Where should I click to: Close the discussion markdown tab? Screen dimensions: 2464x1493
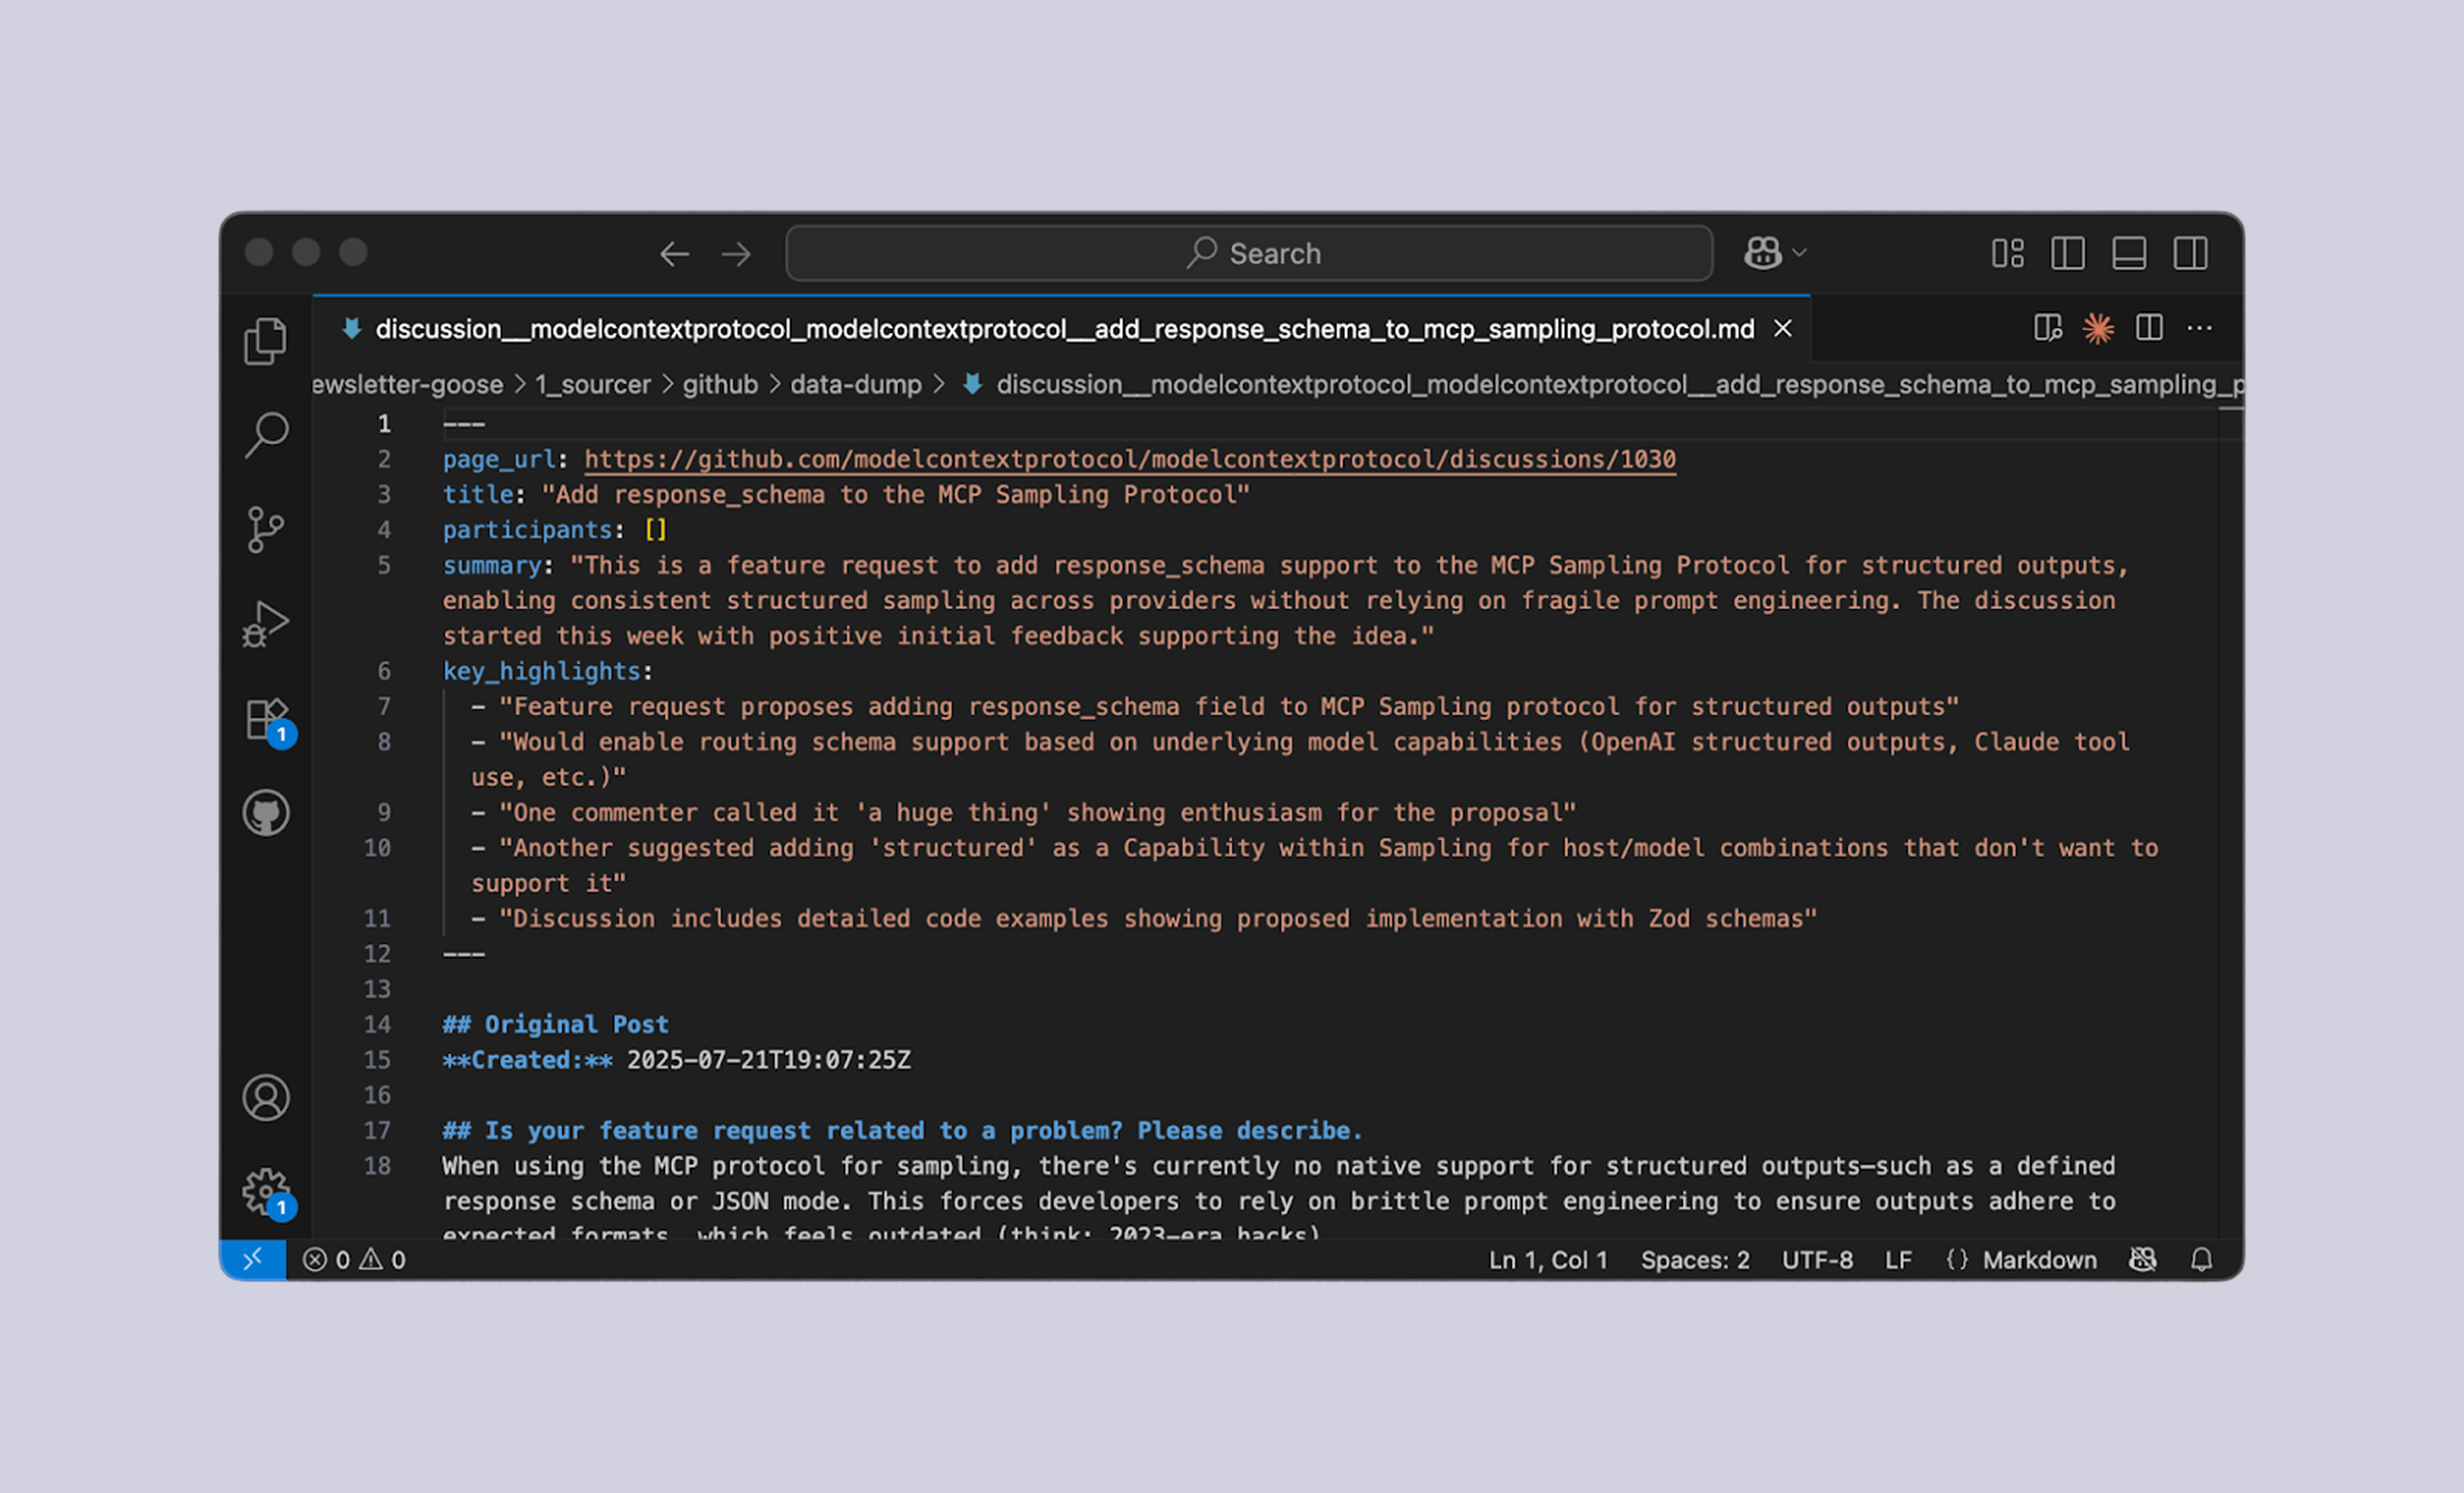click(x=1782, y=329)
